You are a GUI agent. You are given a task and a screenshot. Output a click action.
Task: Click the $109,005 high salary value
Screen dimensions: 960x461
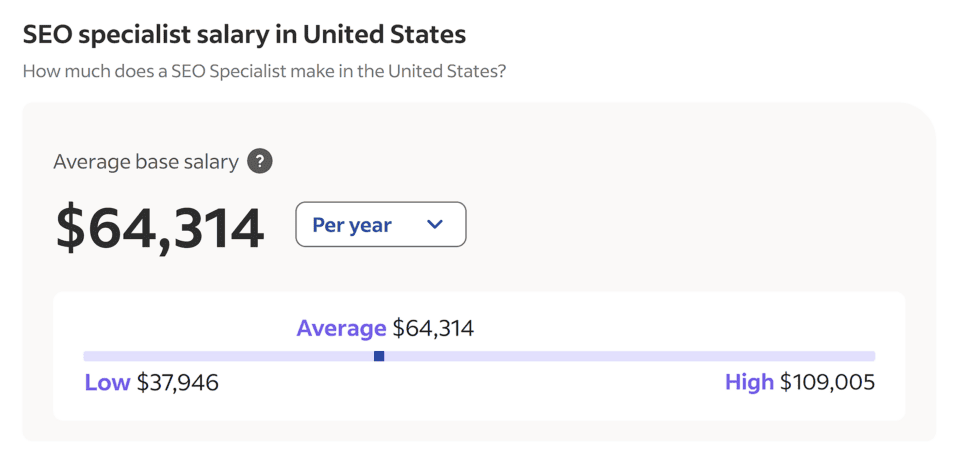(827, 382)
